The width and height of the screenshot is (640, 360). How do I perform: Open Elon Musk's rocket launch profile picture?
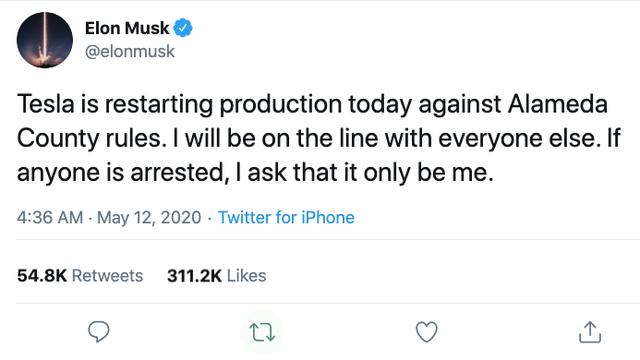pyautogui.click(x=45, y=40)
